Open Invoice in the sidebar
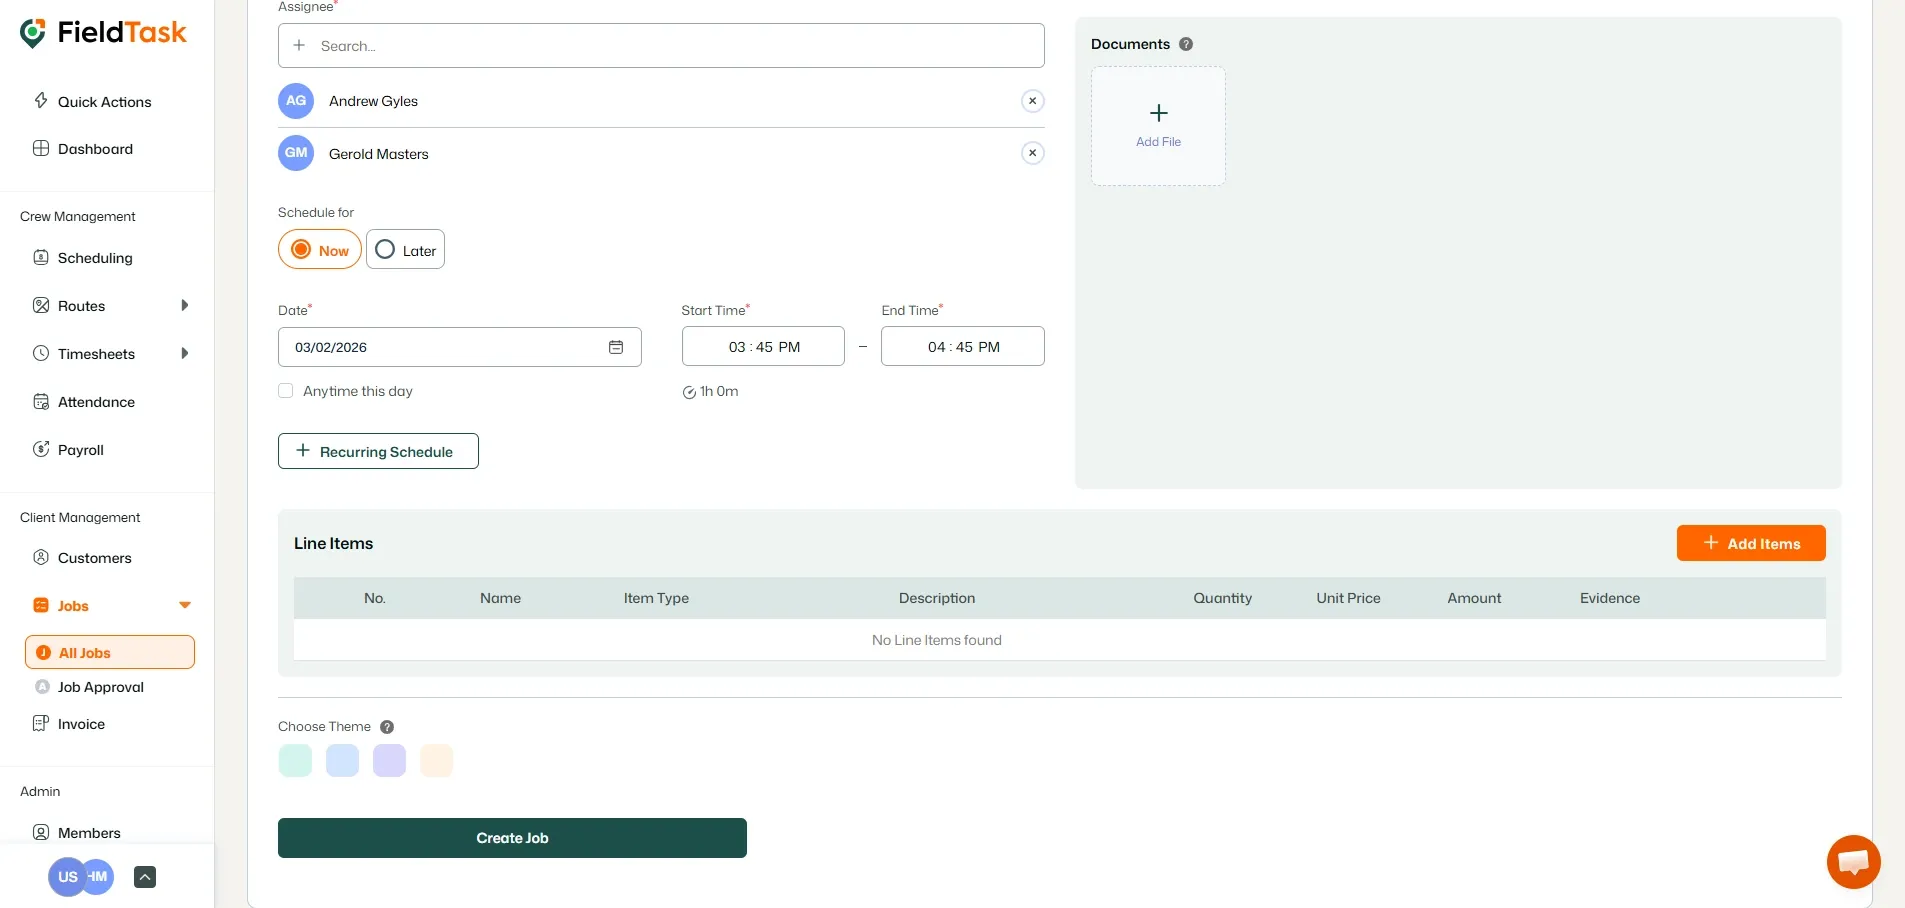Viewport: 1905px width, 908px height. [81, 724]
